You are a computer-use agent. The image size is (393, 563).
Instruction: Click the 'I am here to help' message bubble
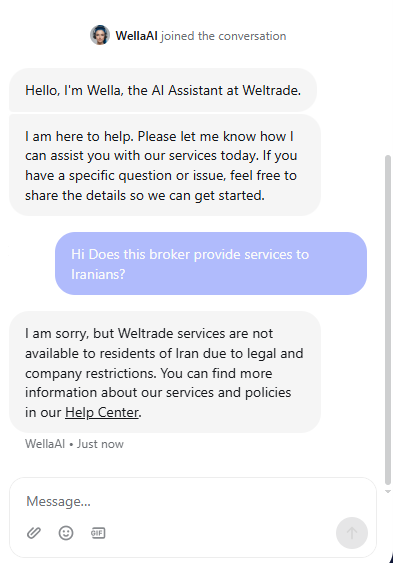[165, 165]
